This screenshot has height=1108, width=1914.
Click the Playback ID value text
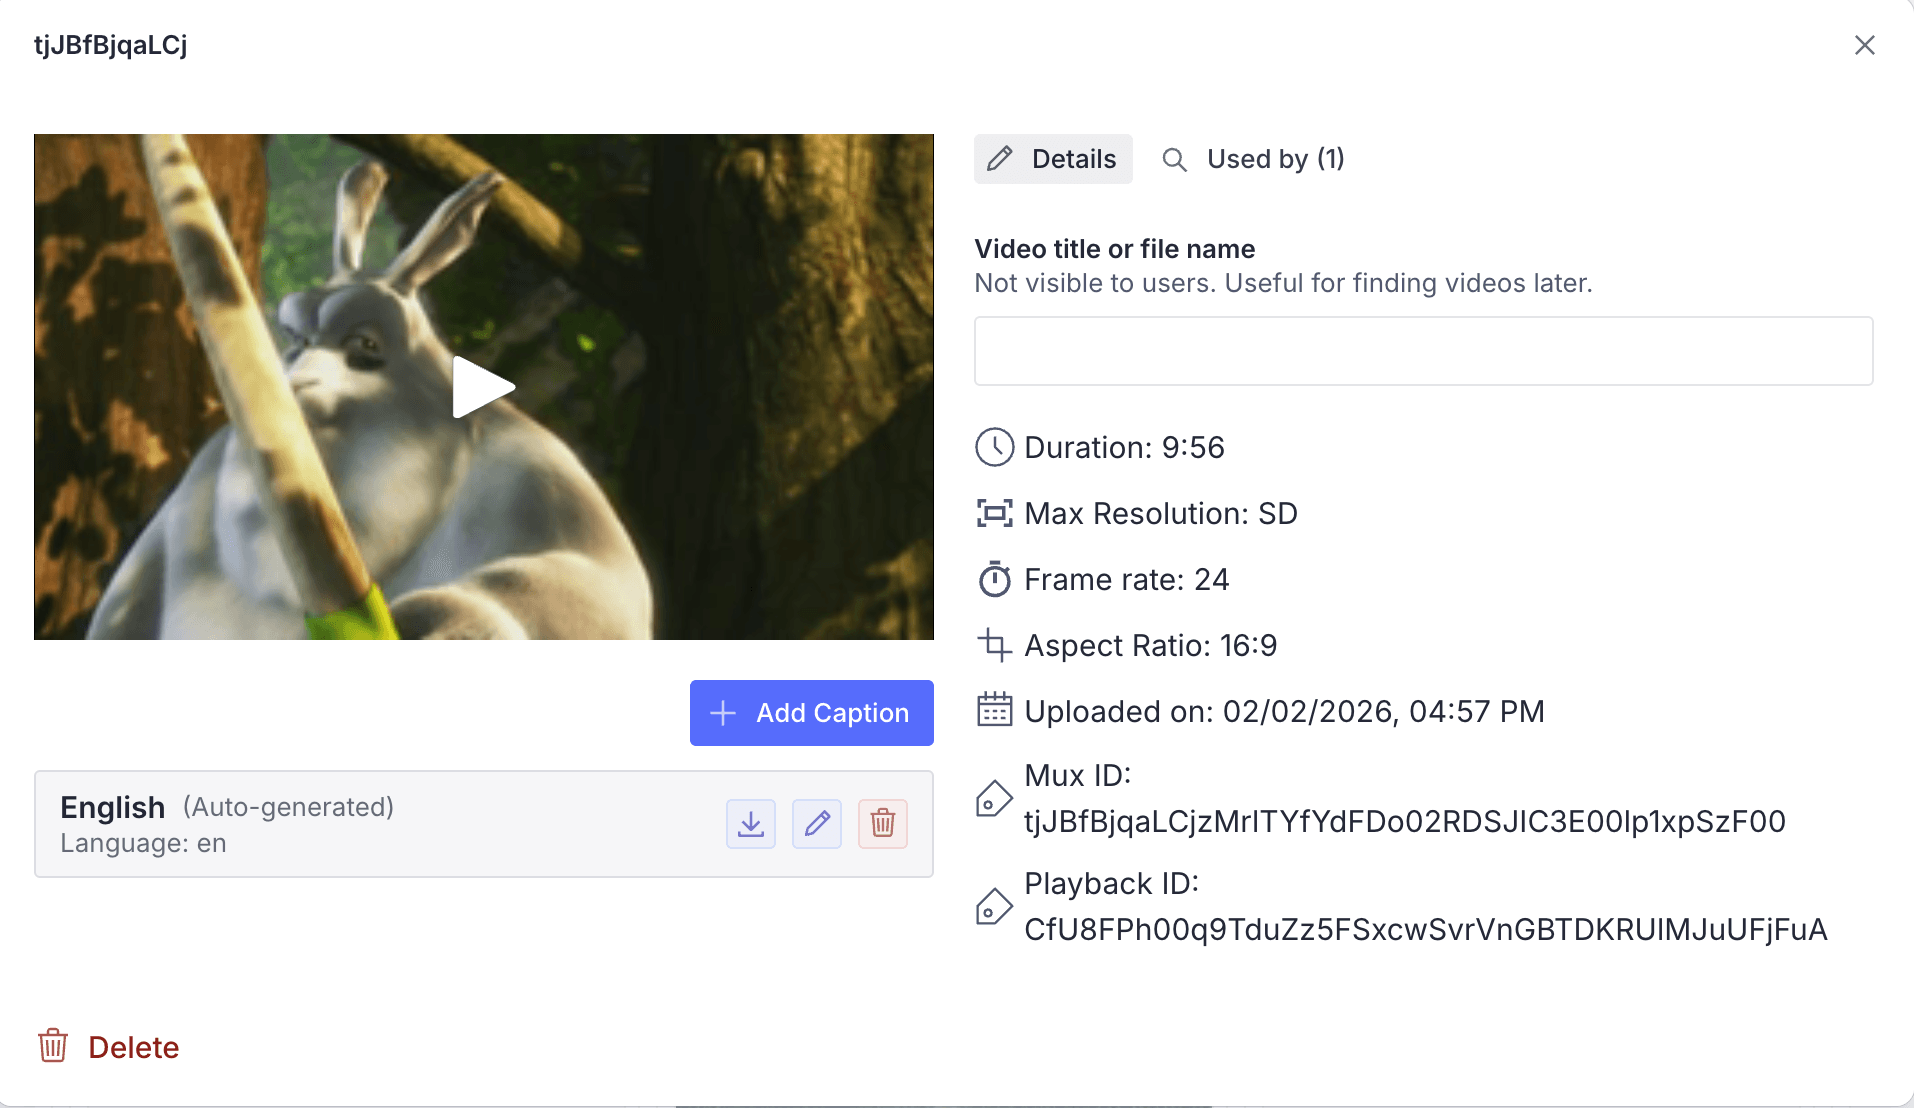tap(1425, 930)
